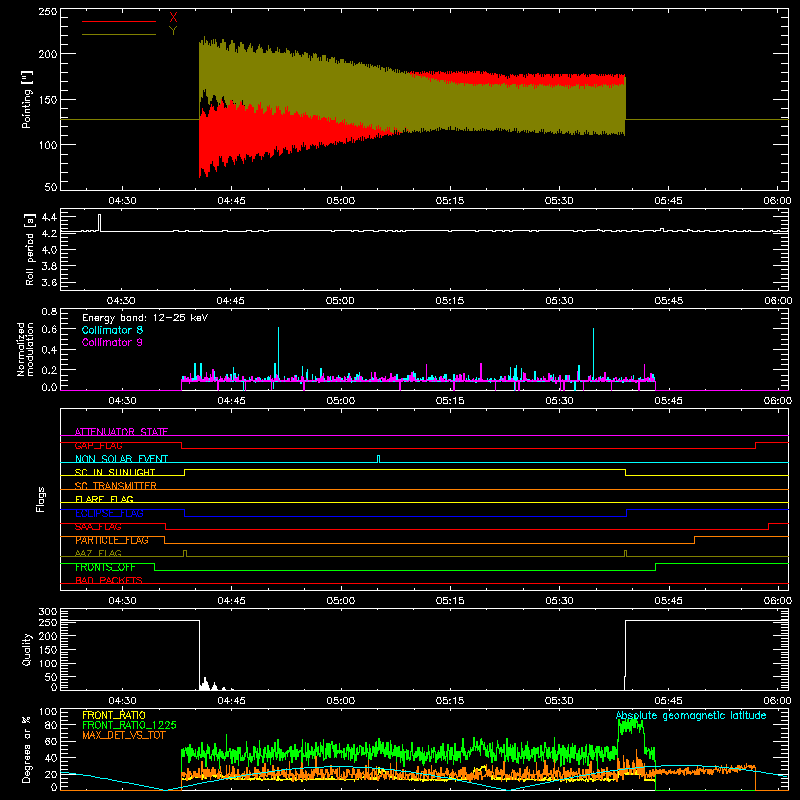The width and height of the screenshot is (800, 800).
Task: Select the Collimator 9 legend label
Action: click(112, 342)
